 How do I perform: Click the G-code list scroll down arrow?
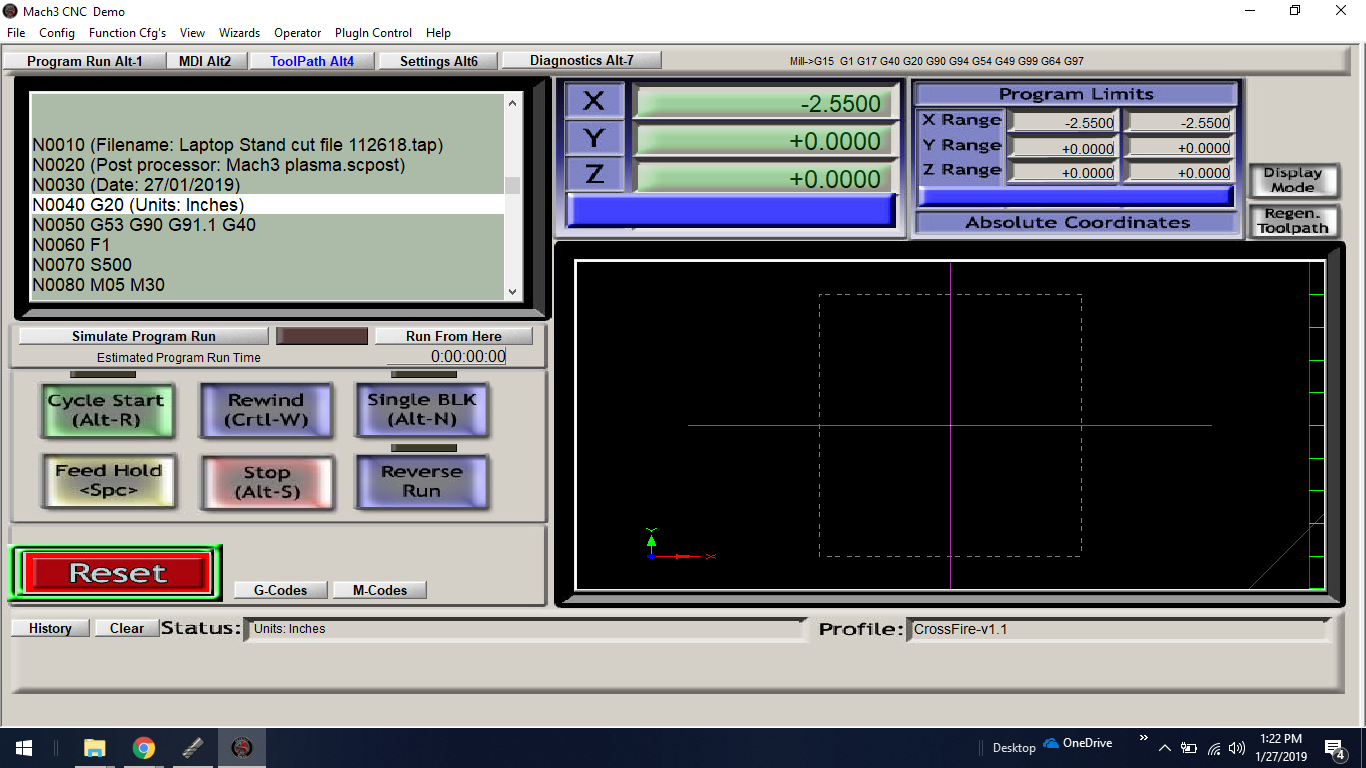tap(513, 291)
